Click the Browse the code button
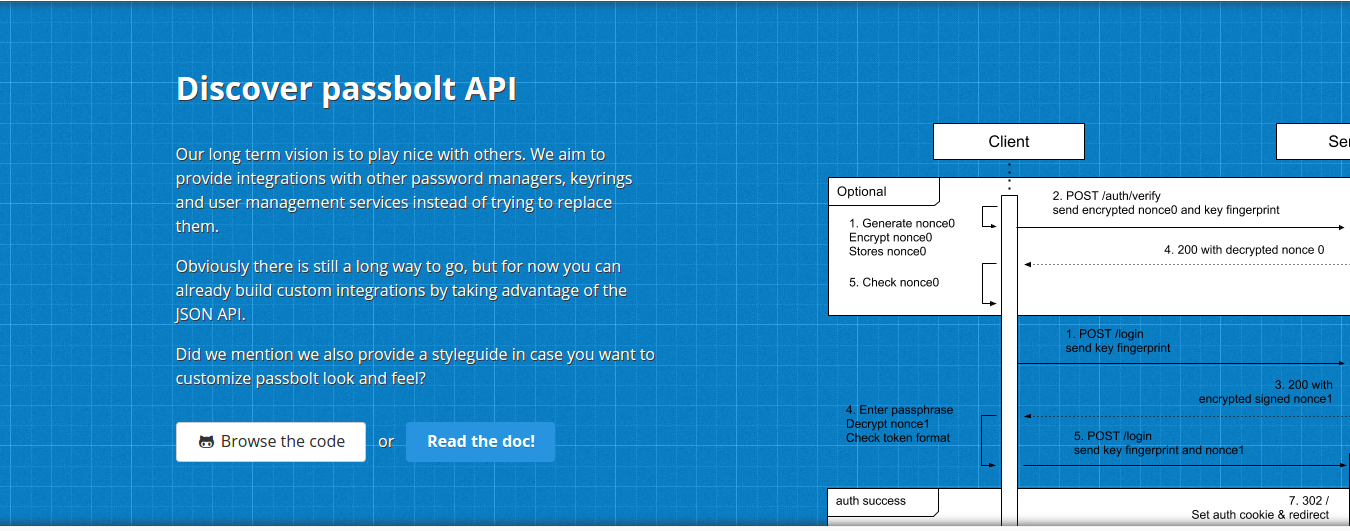Screen dimensions: 1350x531 270,441
